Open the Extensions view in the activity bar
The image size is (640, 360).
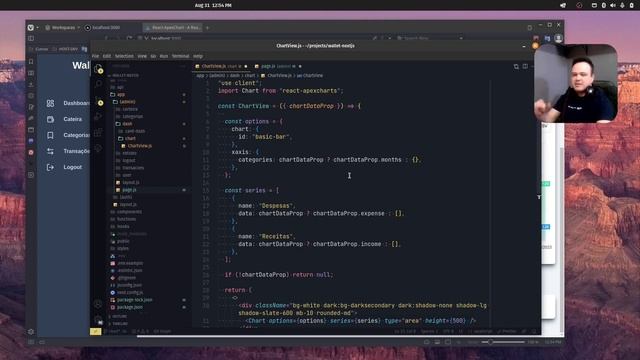[98, 133]
